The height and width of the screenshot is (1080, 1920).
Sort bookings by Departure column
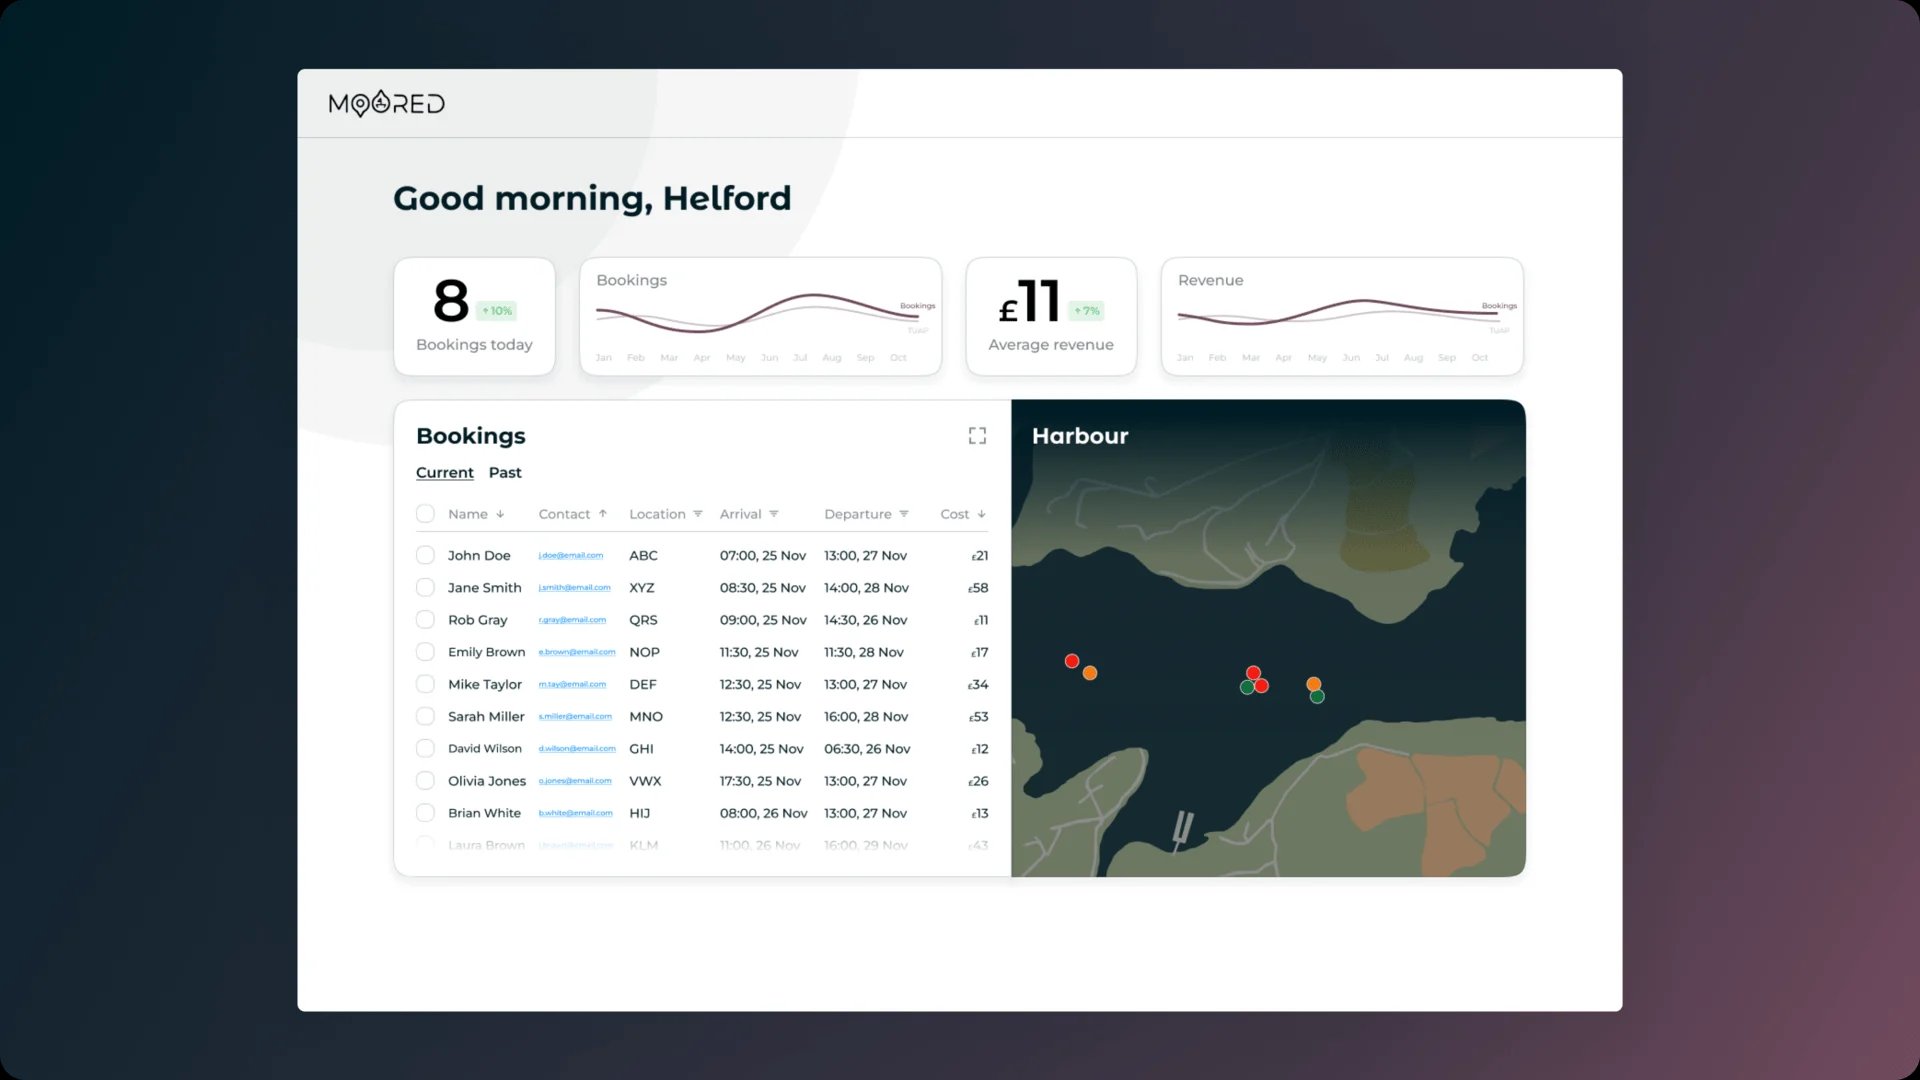point(857,513)
